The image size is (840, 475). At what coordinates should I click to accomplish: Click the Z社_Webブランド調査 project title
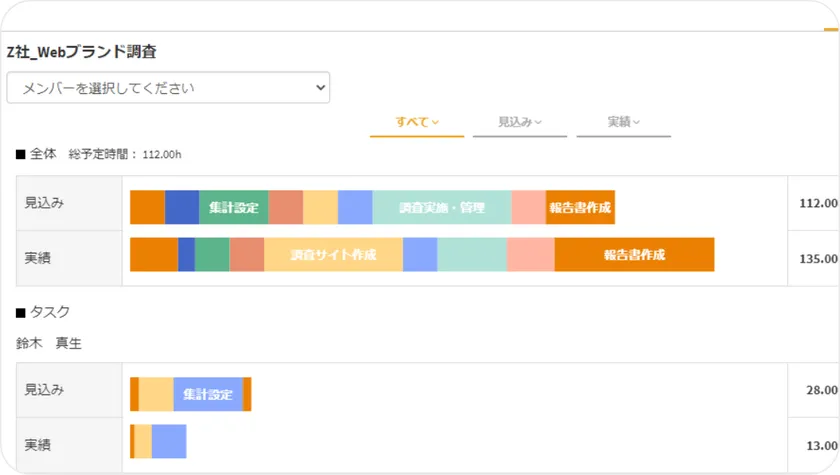[x=81, y=52]
